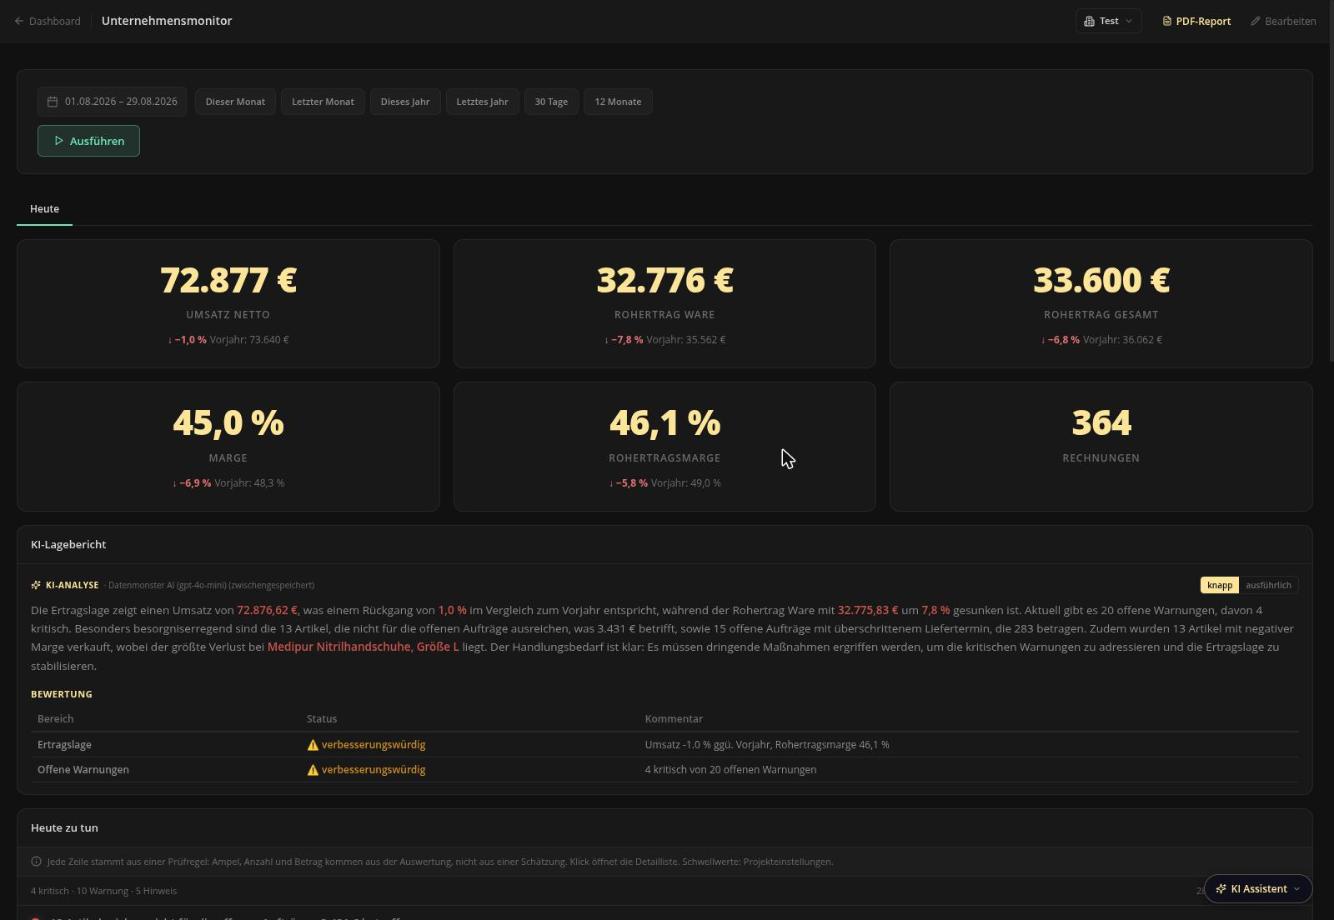The width and height of the screenshot is (1334, 920).
Task: Choose the 30 Tage range
Action: [551, 102]
